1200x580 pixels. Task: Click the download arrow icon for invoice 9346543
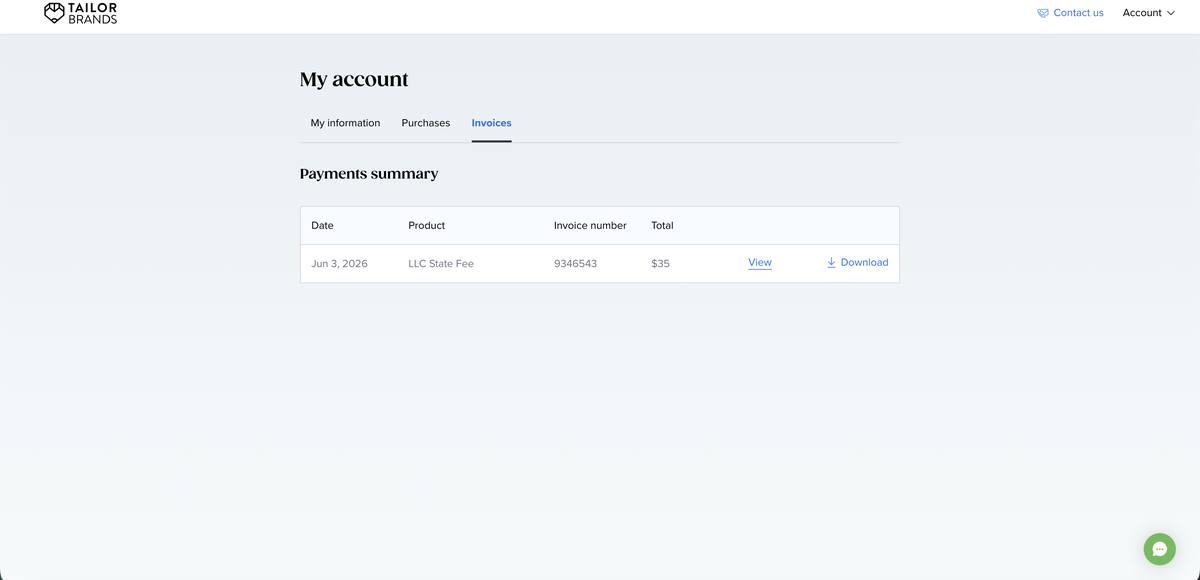coord(831,262)
